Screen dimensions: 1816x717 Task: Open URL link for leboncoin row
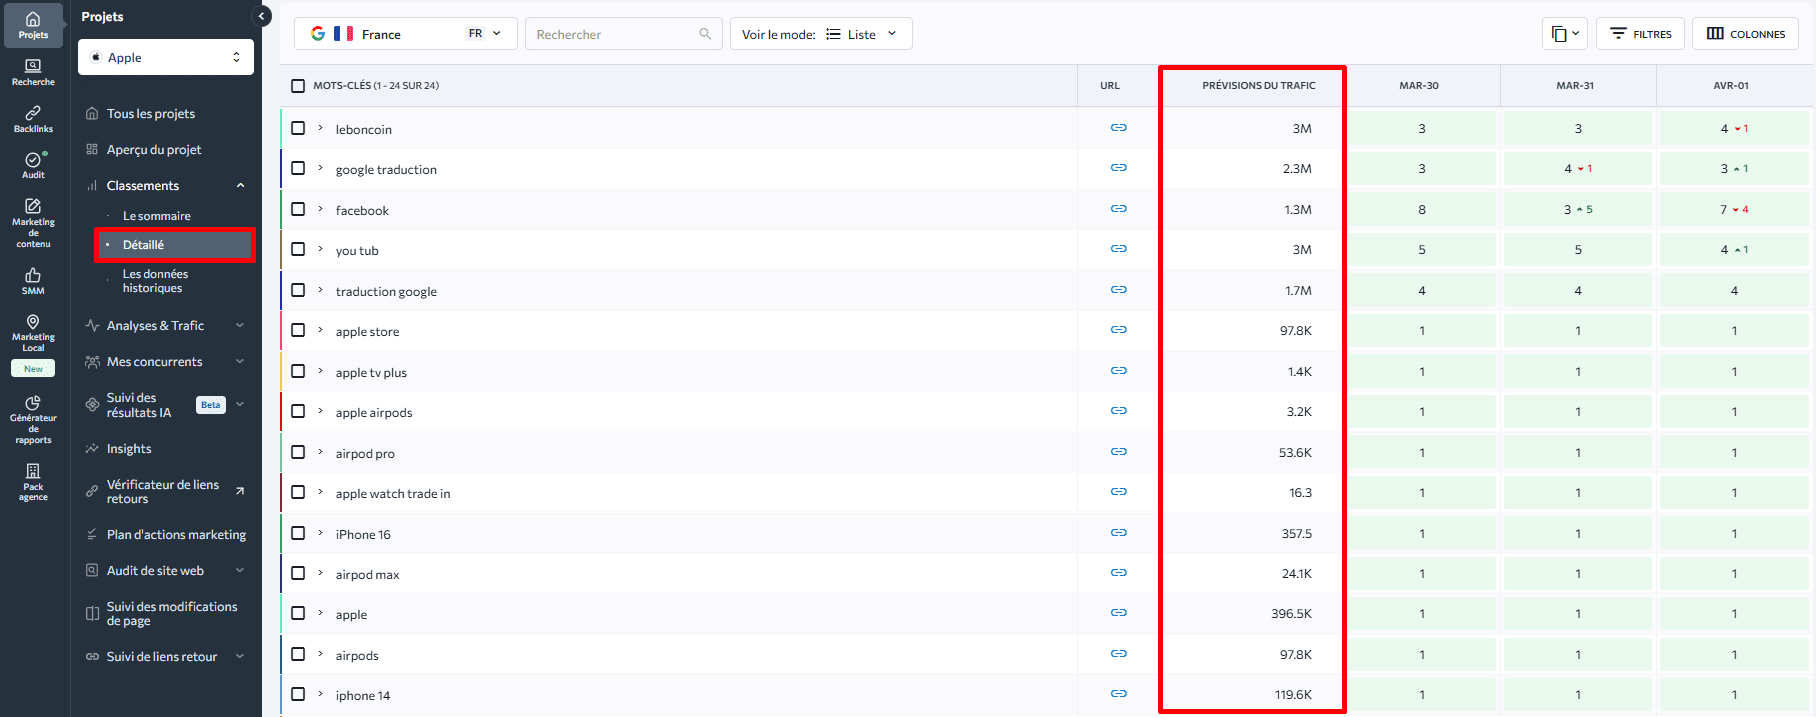click(1118, 128)
